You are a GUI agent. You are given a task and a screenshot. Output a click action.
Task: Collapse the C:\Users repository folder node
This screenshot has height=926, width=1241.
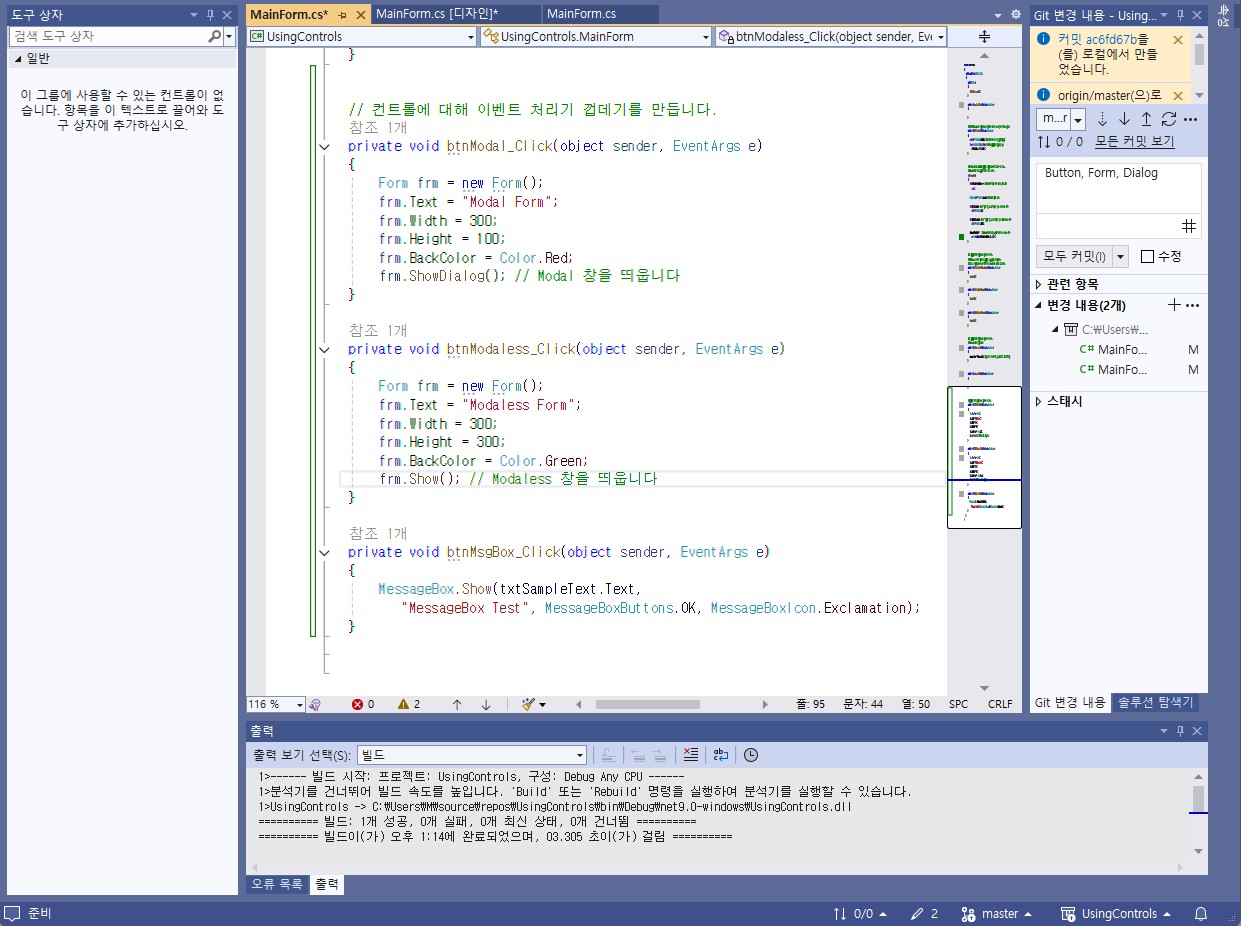coord(1055,329)
